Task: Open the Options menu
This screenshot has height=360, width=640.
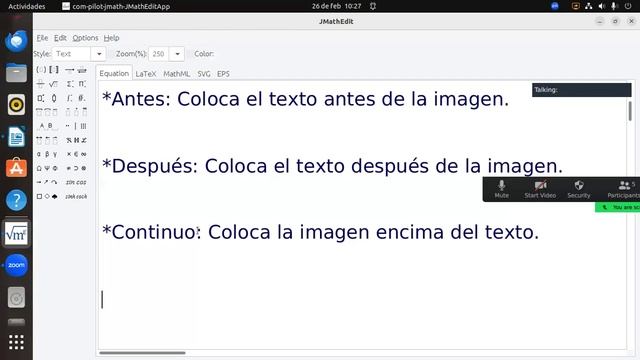Action: coord(85,38)
